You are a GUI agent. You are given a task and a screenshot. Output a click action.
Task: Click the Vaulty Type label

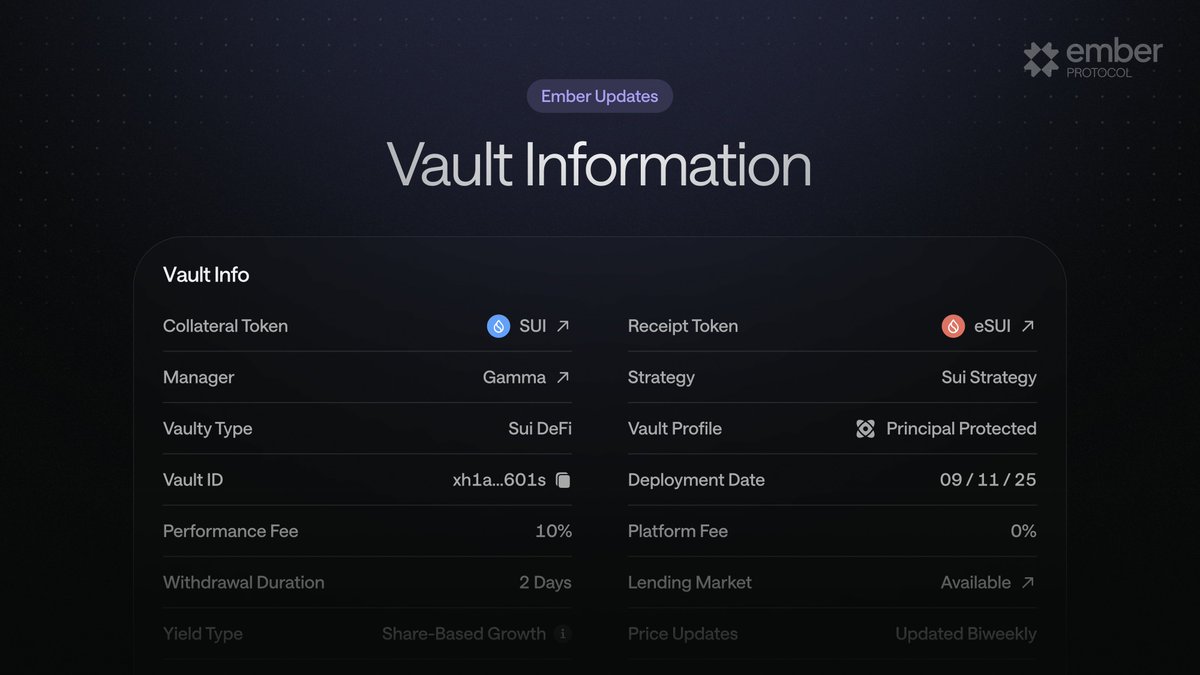pyautogui.click(x=207, y=428)
